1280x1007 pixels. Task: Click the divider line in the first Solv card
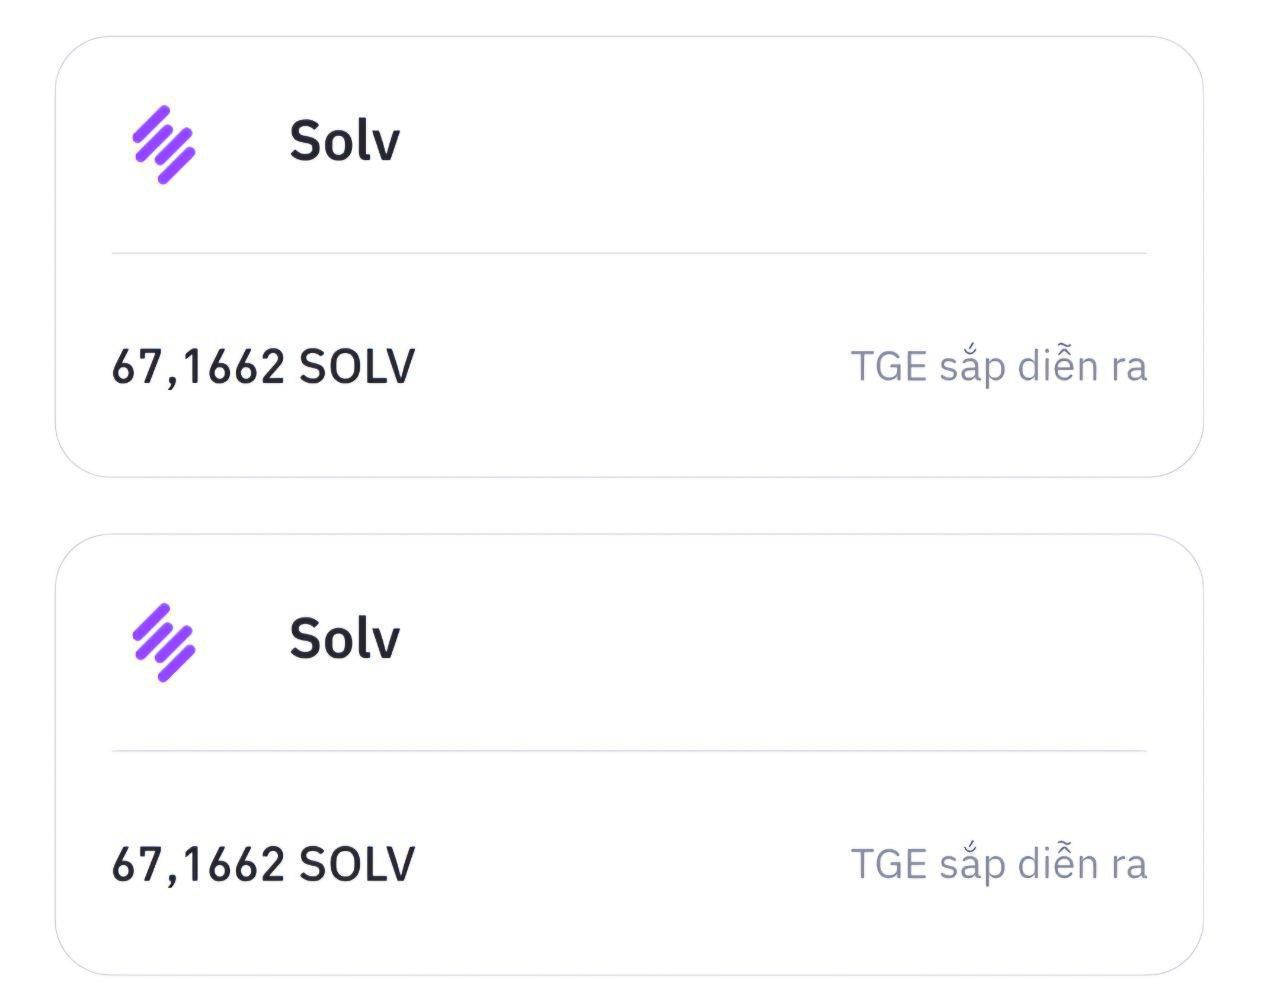[629, 253]
